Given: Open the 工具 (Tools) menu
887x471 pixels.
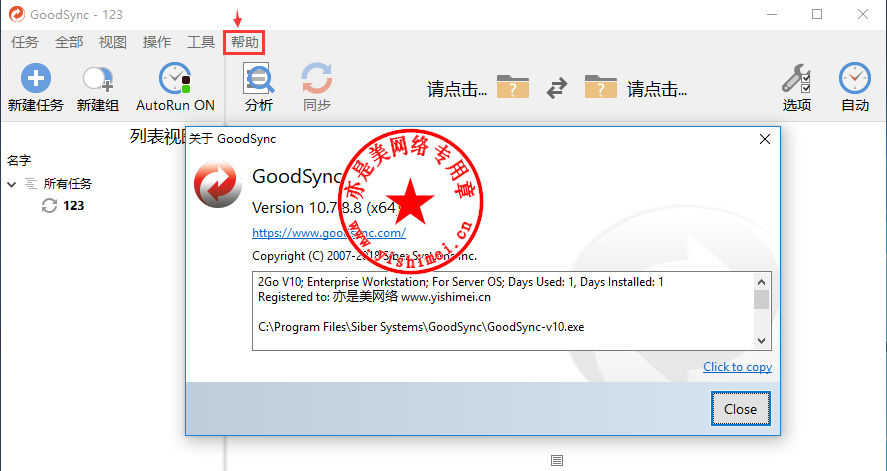Looking at the screenshot, I should [201, 42].
